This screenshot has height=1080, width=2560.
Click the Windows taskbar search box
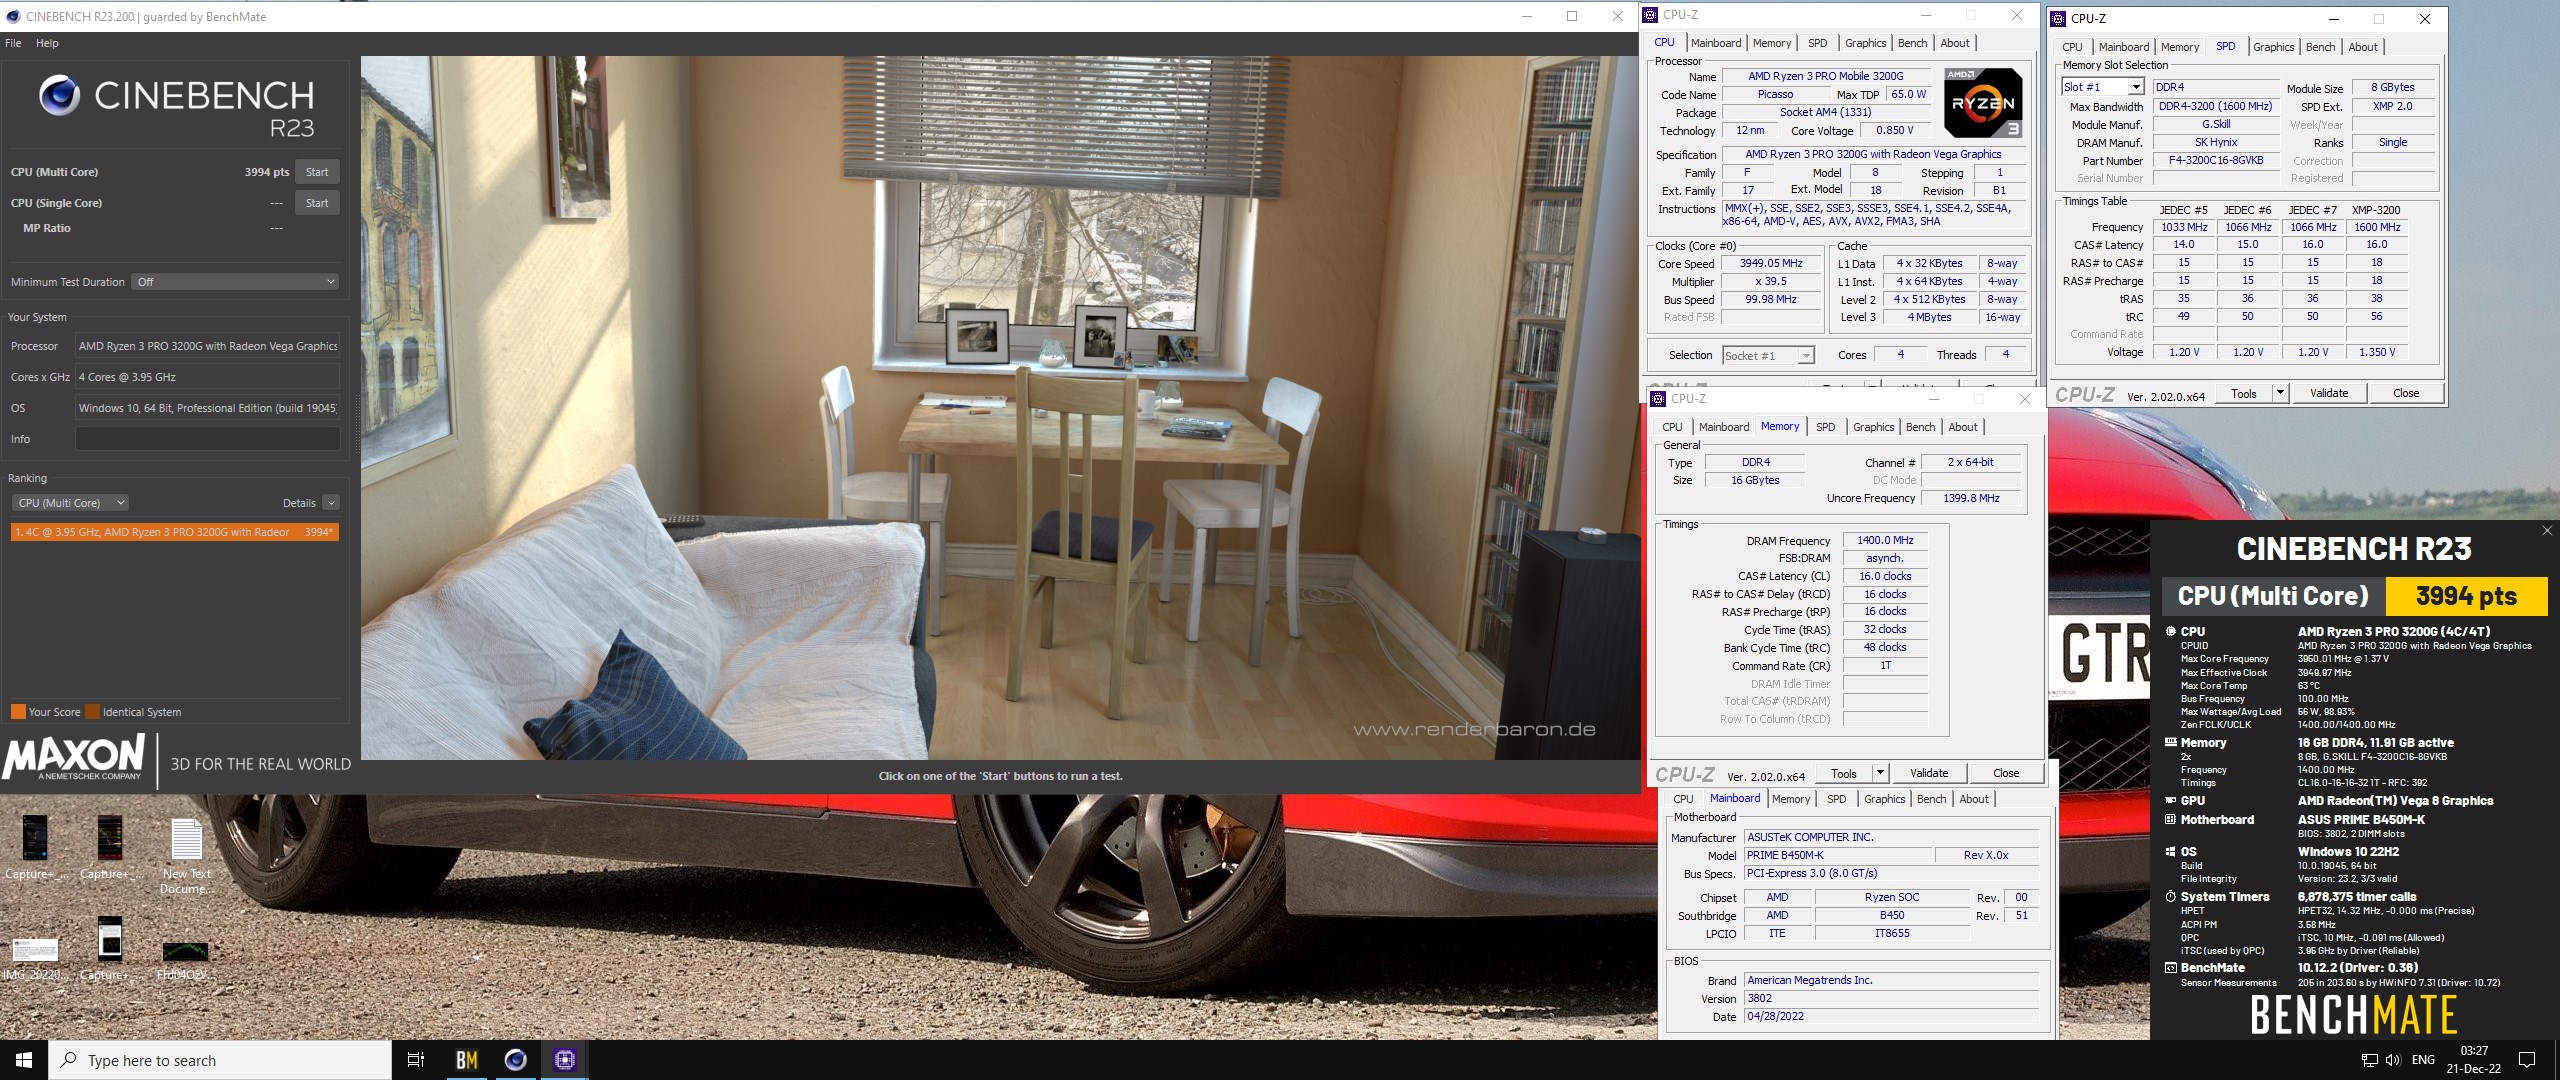tap(220, 1060)
